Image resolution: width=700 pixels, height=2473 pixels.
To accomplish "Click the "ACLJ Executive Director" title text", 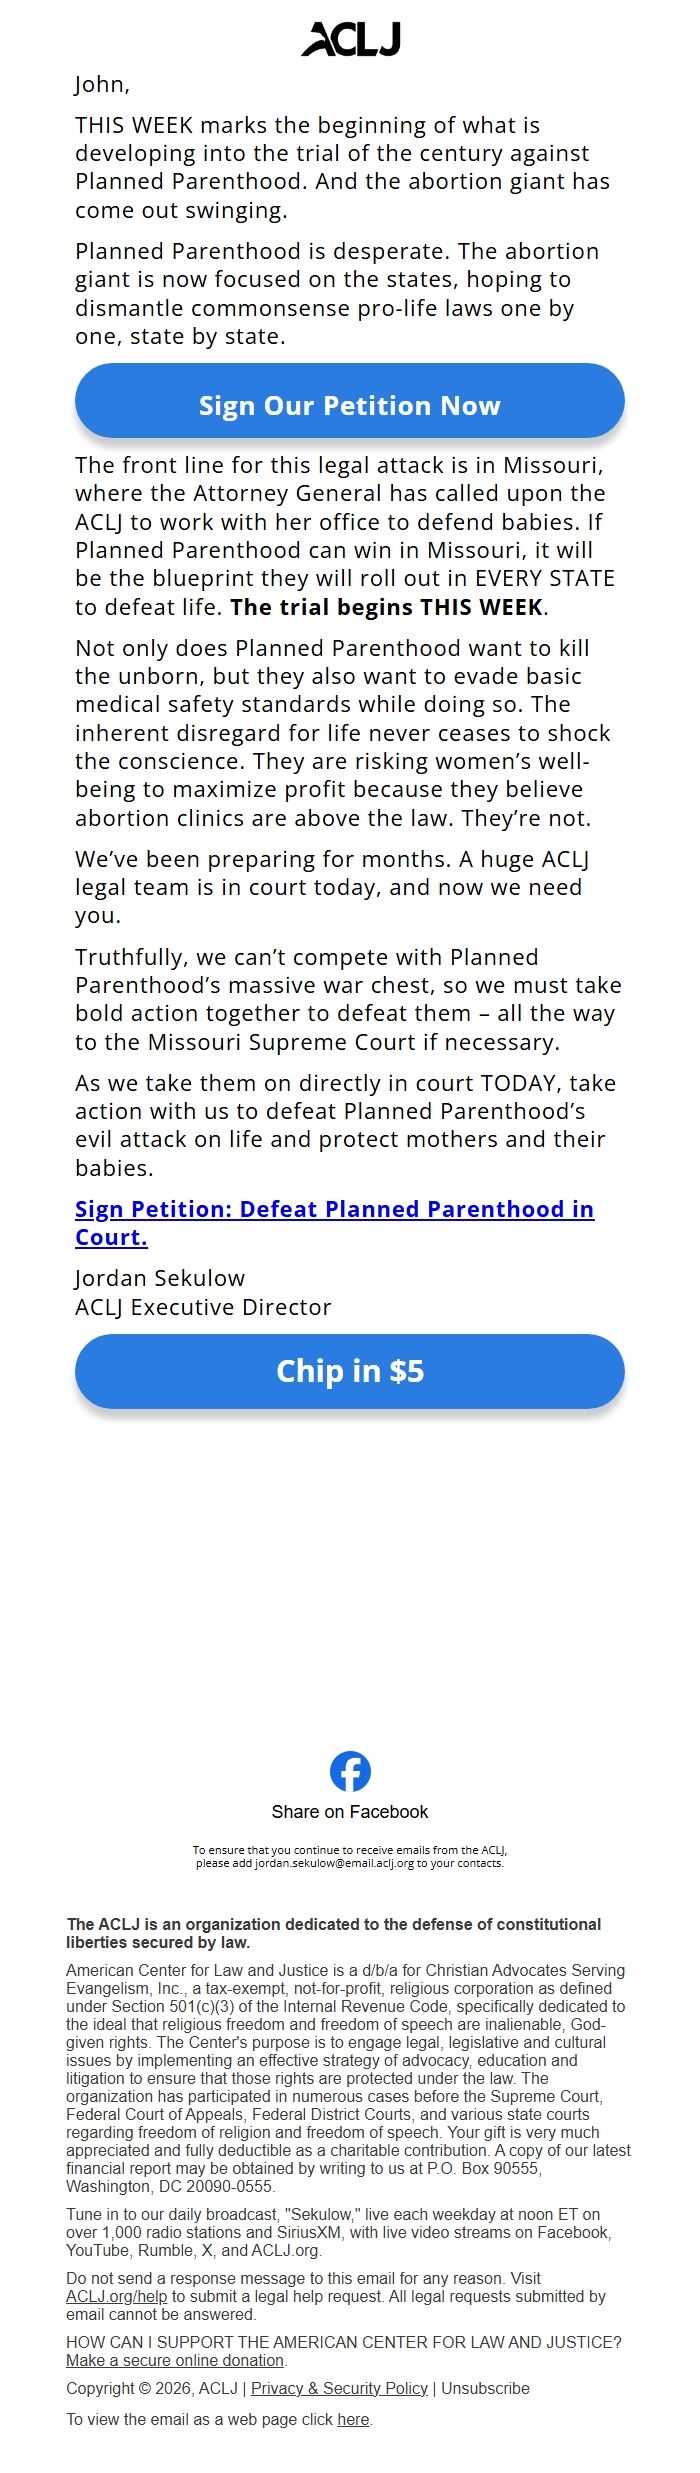I will (203, 1305).
